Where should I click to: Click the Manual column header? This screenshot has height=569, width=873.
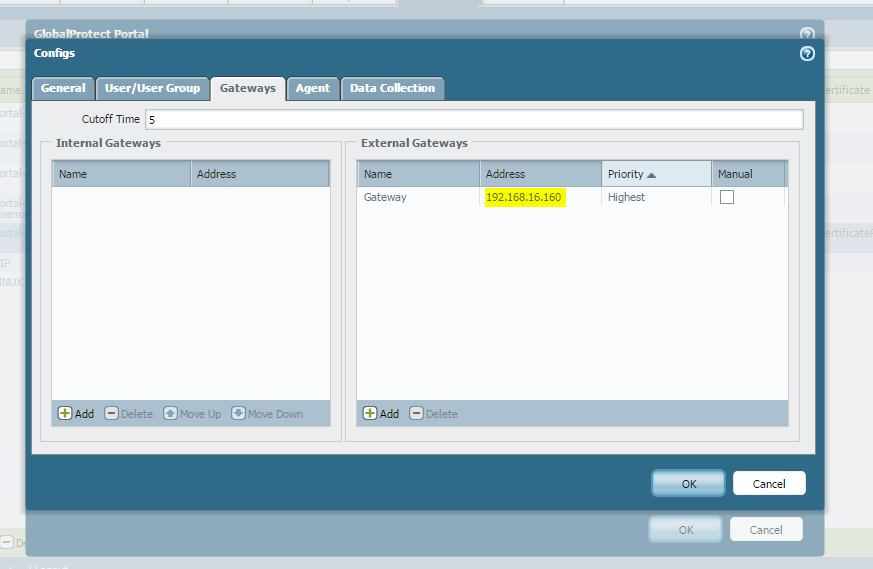(x=748, y=174)
